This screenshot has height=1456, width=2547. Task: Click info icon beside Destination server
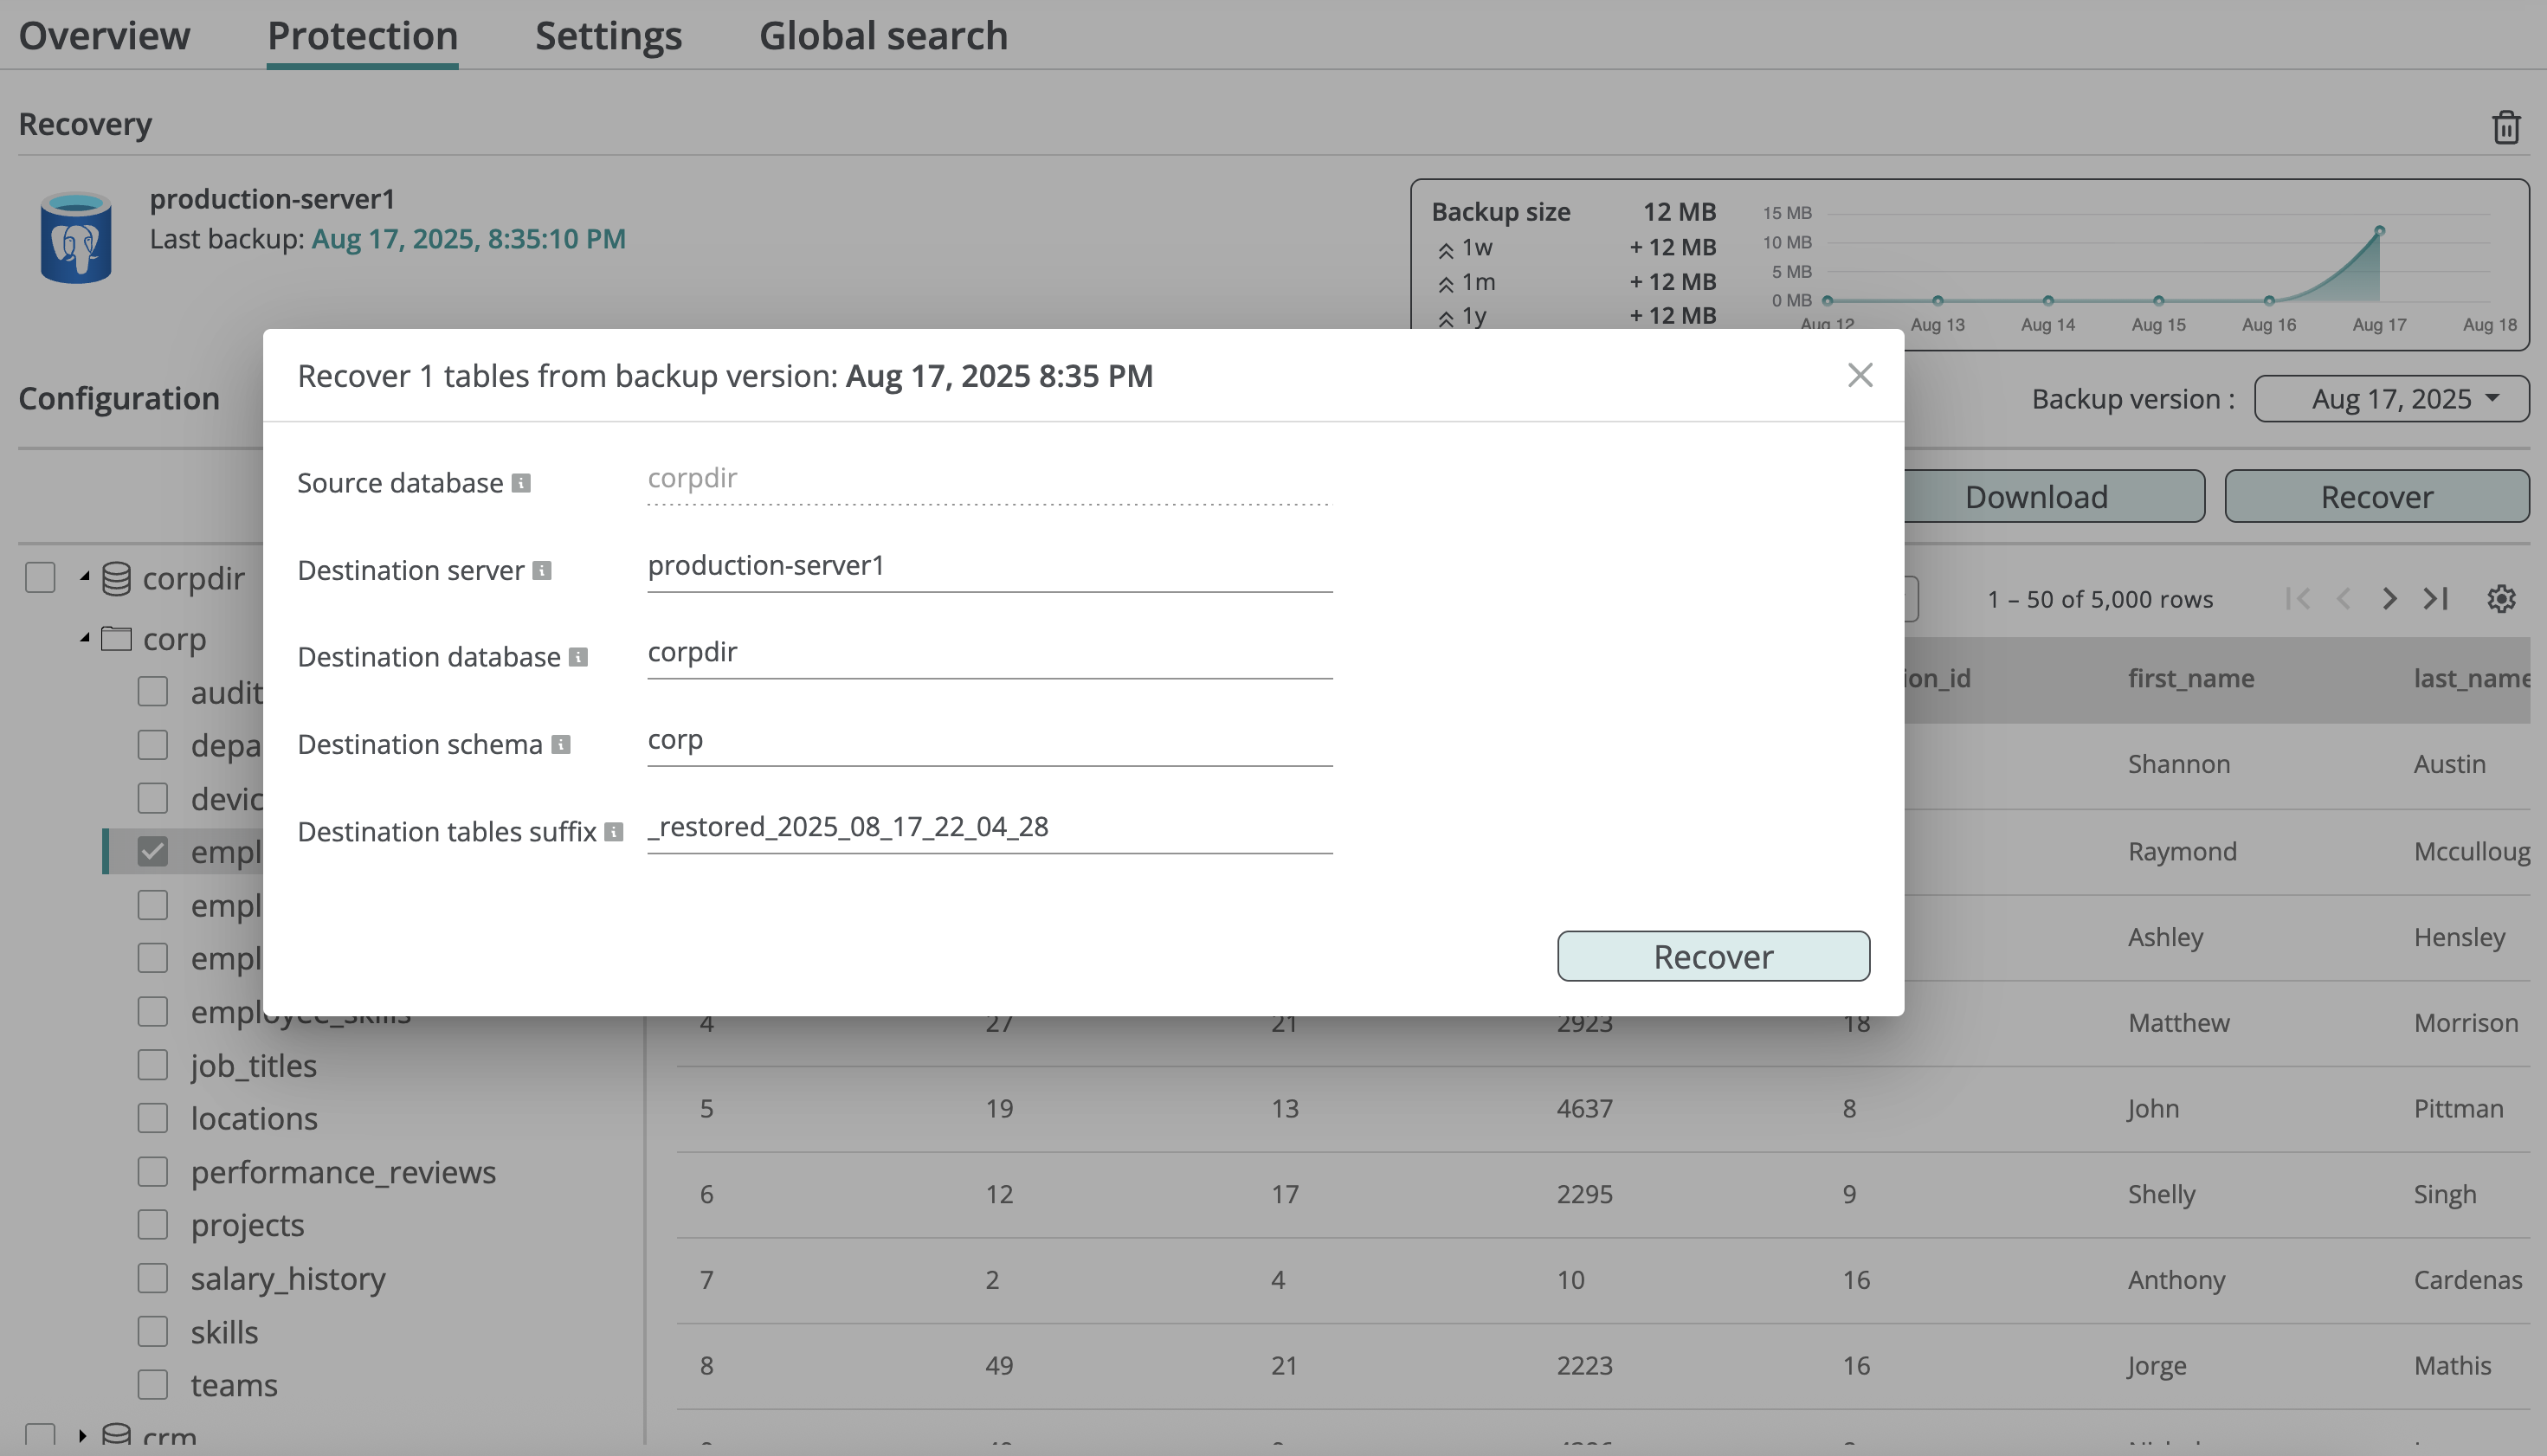[x=542, y=570]
